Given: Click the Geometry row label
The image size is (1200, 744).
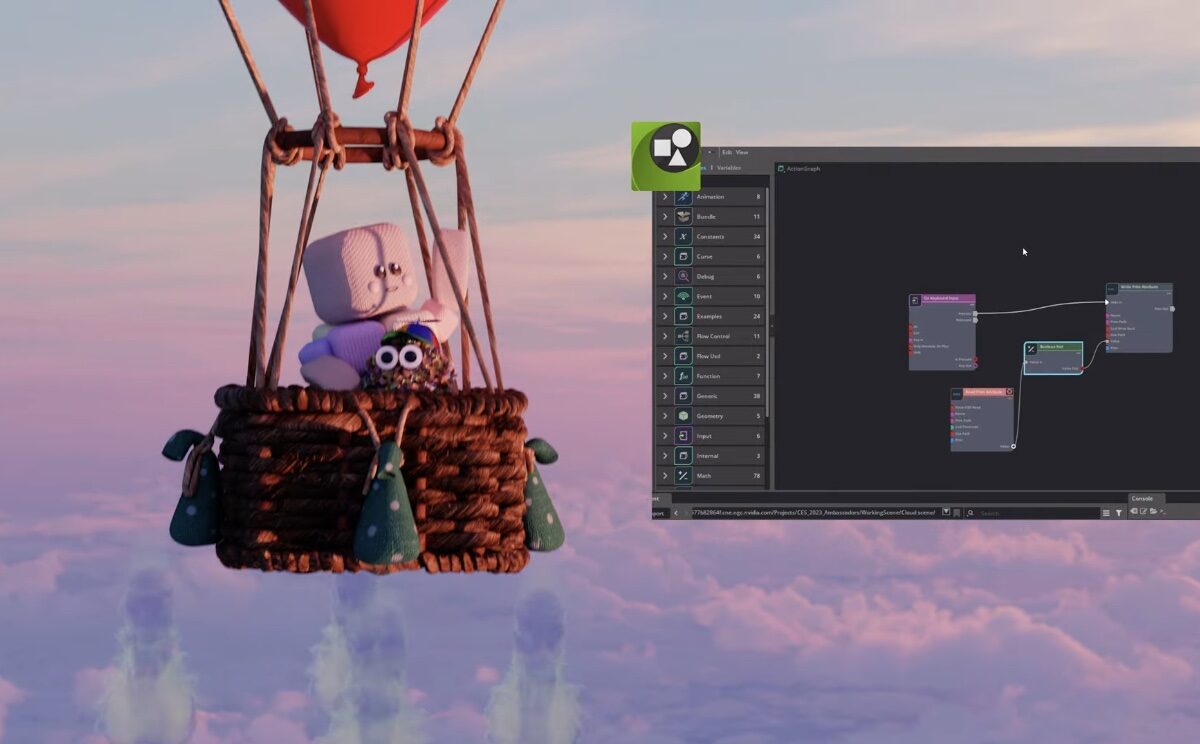Looking at the screenshot, I should (x=710, y=416).
